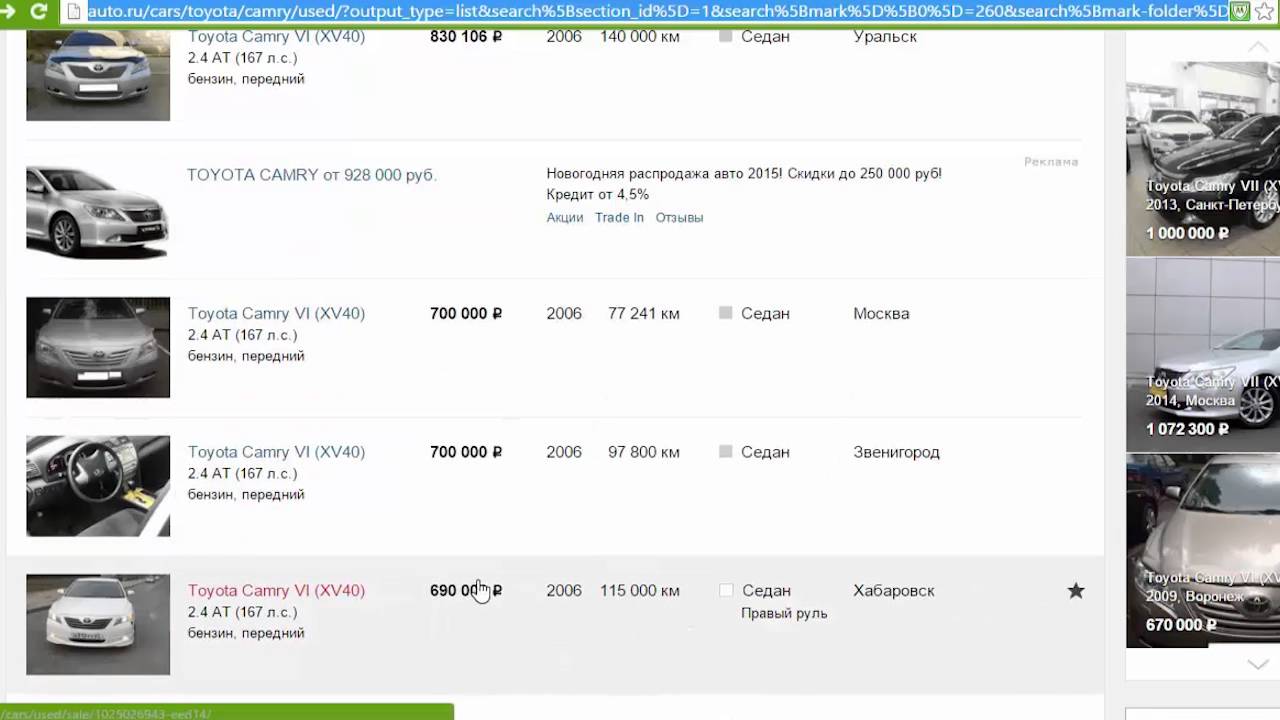This screenshot has width=1280, height=720.
Task: Click the Реклама label
Action: (x=1051, y=162)
